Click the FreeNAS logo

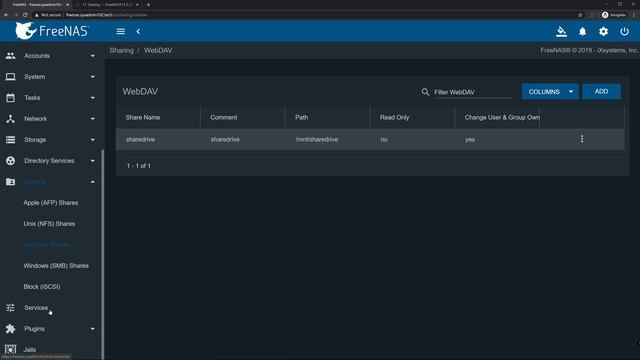click(x=52, y=31)
